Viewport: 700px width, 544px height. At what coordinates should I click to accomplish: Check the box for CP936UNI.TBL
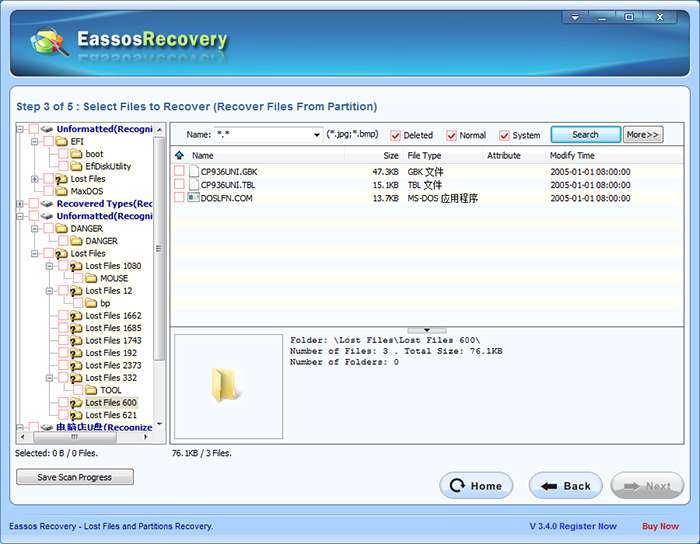179,185
